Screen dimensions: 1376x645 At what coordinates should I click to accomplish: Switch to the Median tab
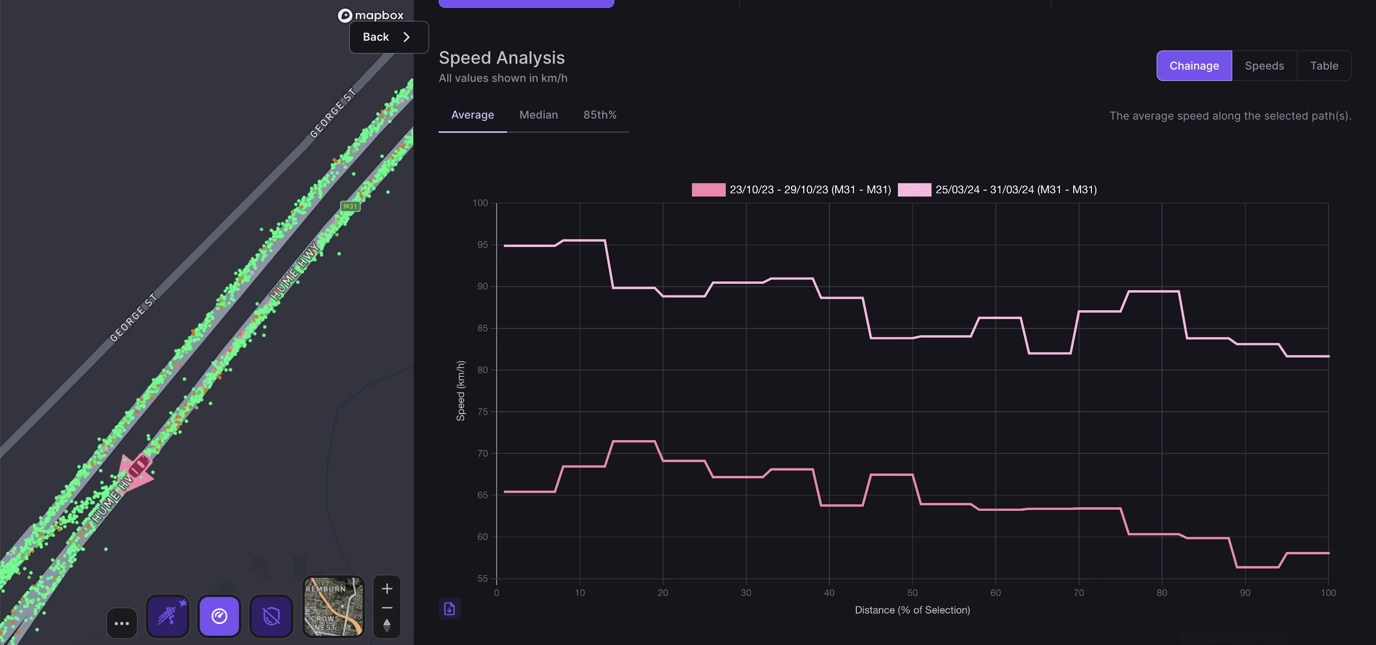coord(538,115)
